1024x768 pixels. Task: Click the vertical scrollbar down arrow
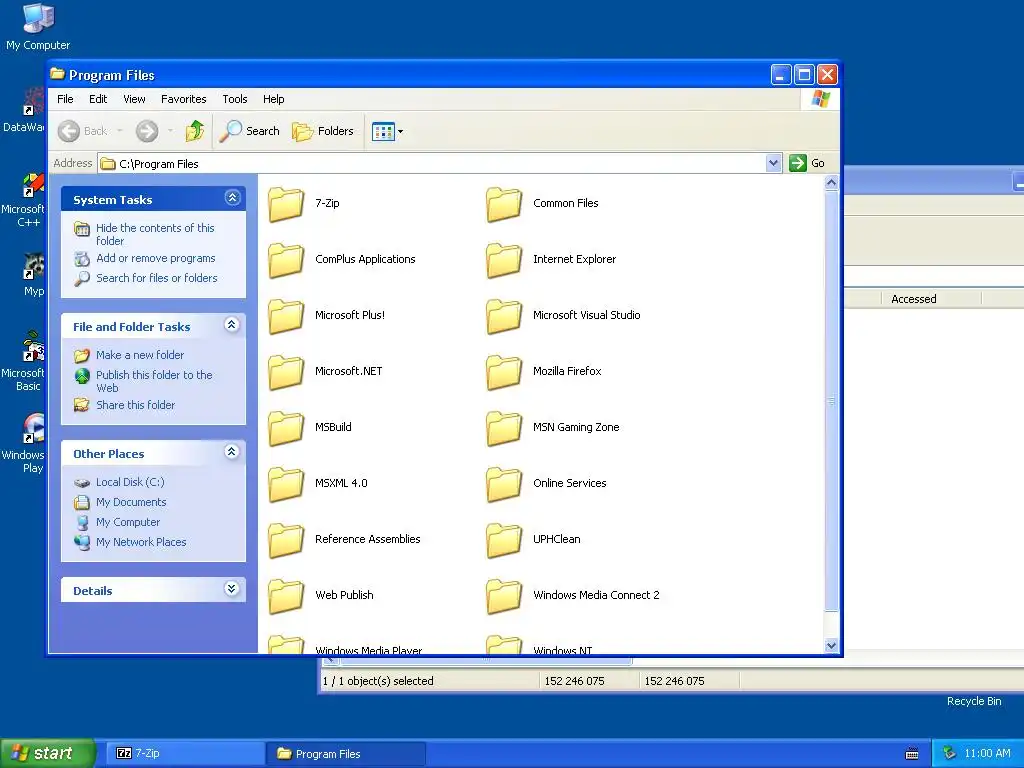[x=831, y=645]
